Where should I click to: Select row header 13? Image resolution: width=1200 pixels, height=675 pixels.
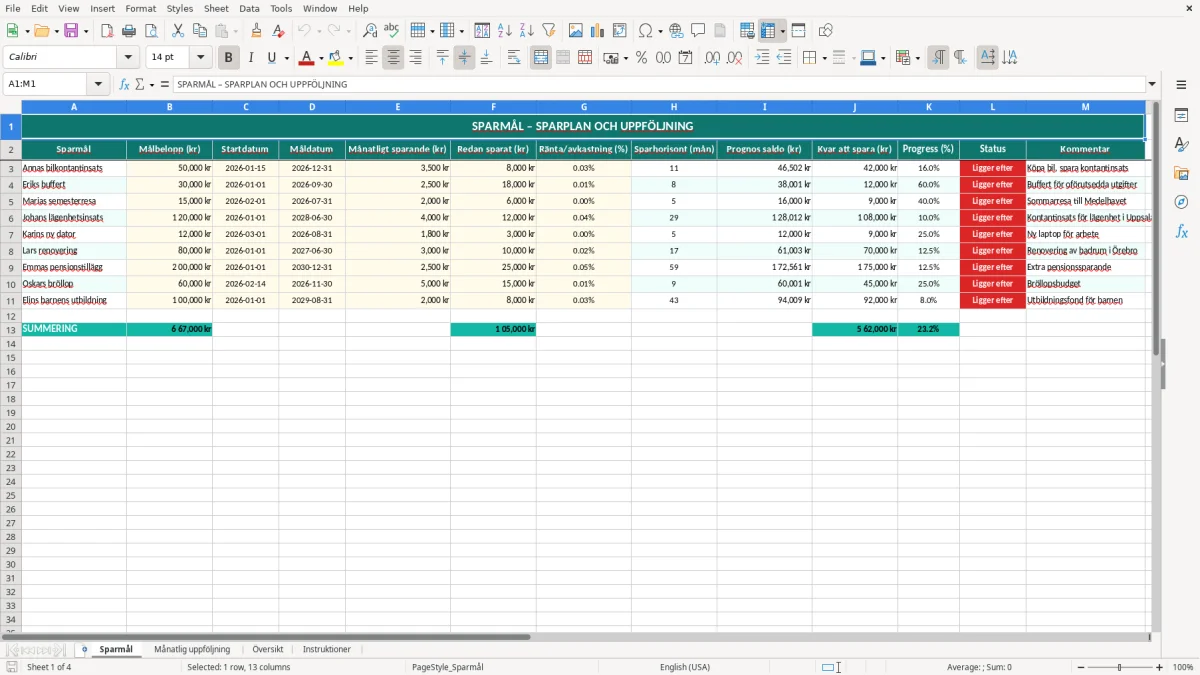10,329
